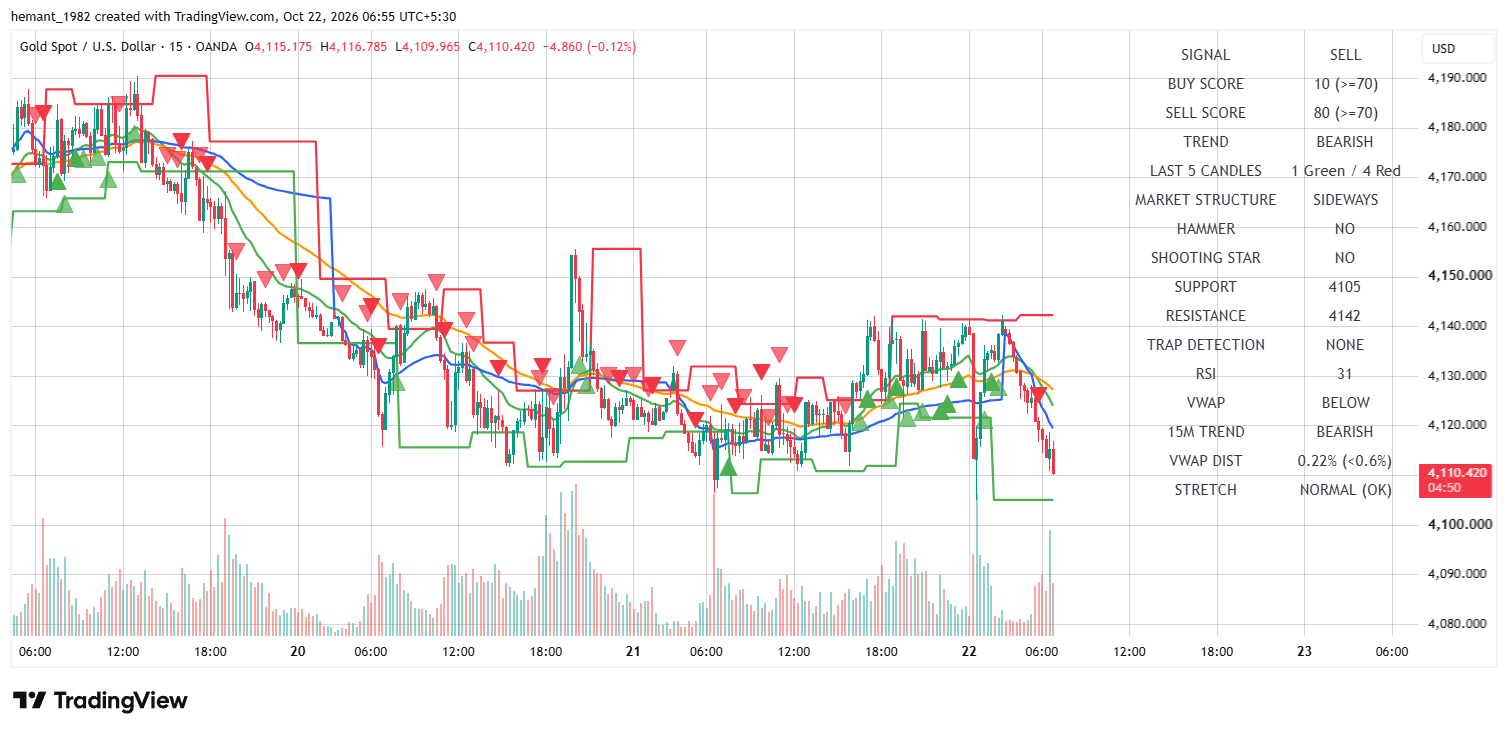Select the "BELOW" VWAP value

(1345, 403)
